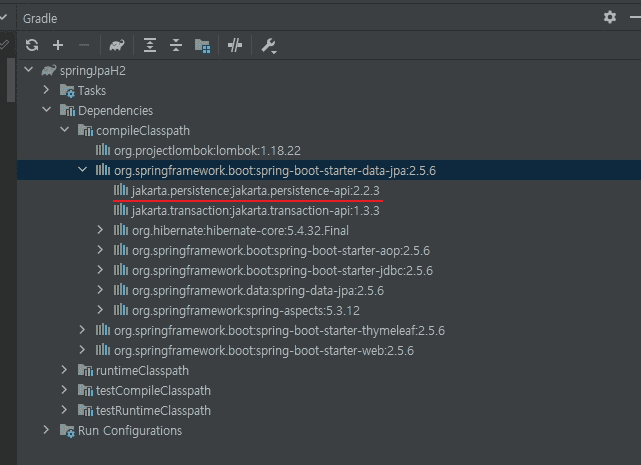641x465 pixels.
Task: Expand Run Configurations node
Action: tap(46, 430)
